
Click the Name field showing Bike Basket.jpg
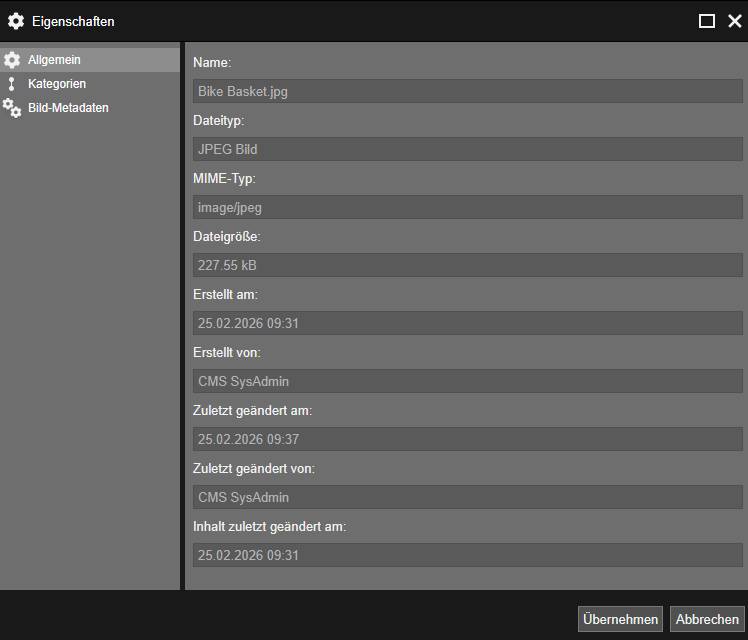click(x=467, y=91)
